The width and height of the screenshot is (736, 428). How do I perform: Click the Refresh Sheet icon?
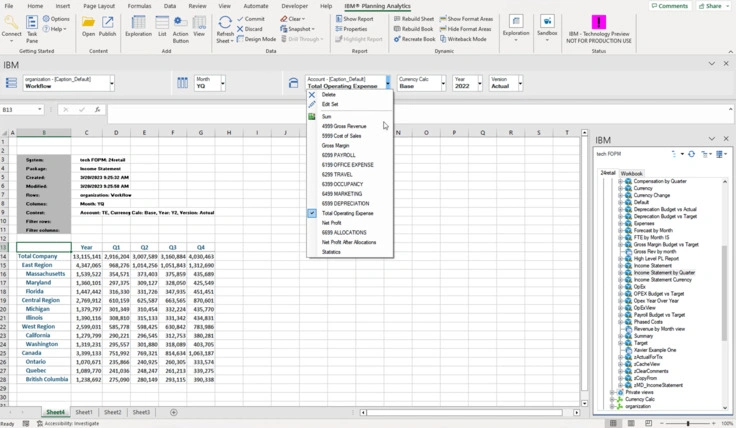[225, 26]
